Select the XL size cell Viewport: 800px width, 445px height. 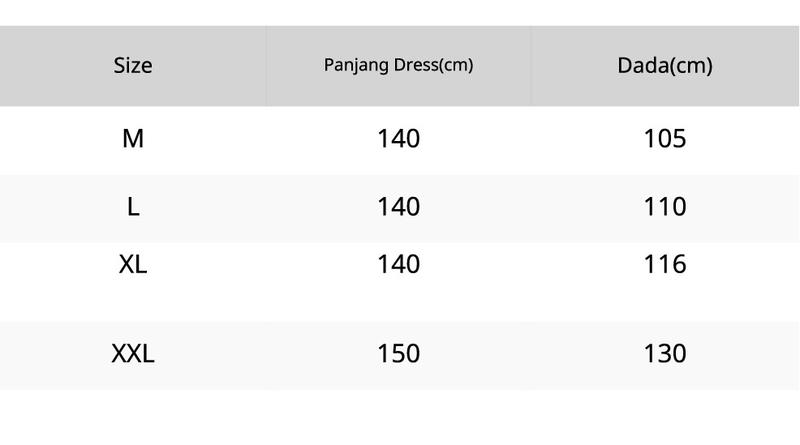133,264
